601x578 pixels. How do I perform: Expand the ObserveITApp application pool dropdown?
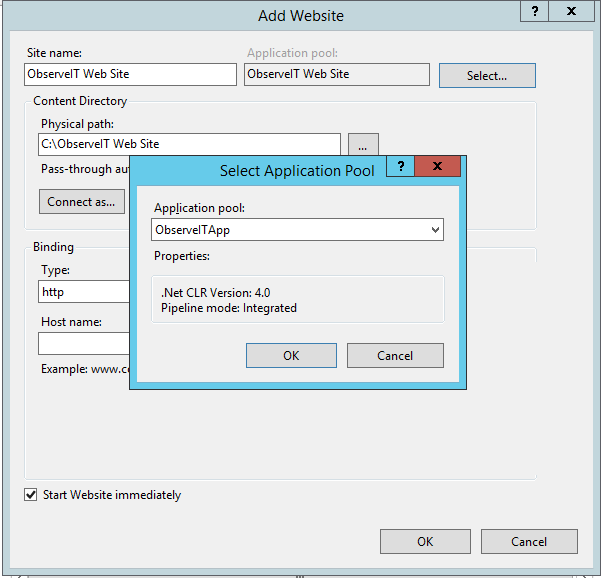(x=434, y=230)
